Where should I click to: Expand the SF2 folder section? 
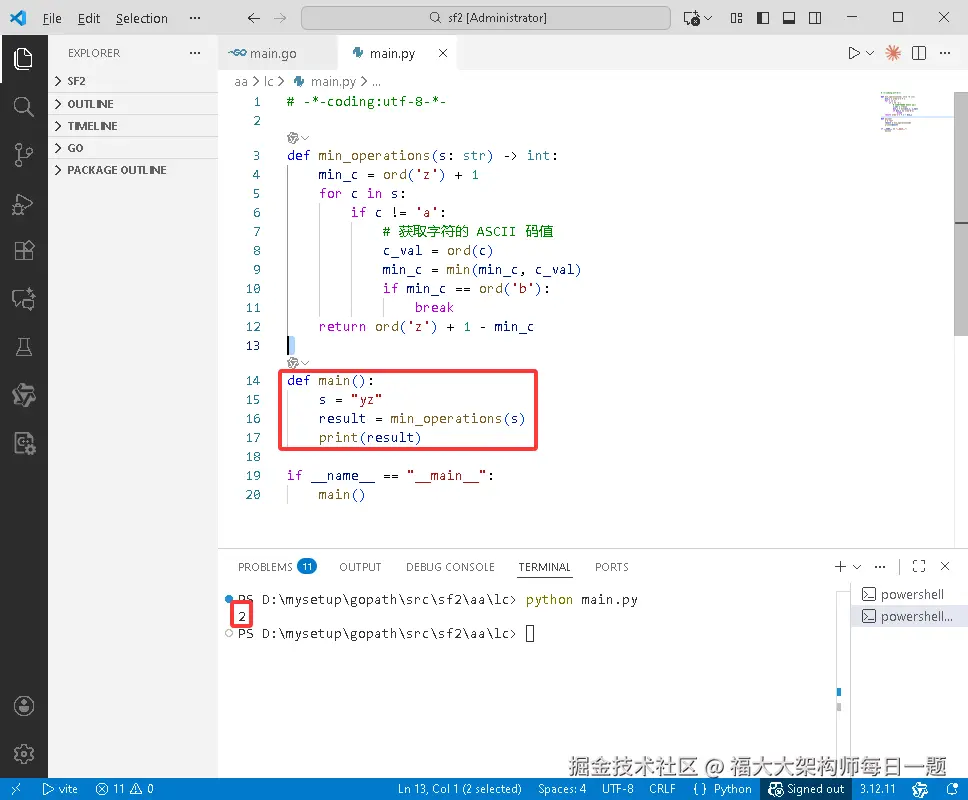(x=133, y=81)
